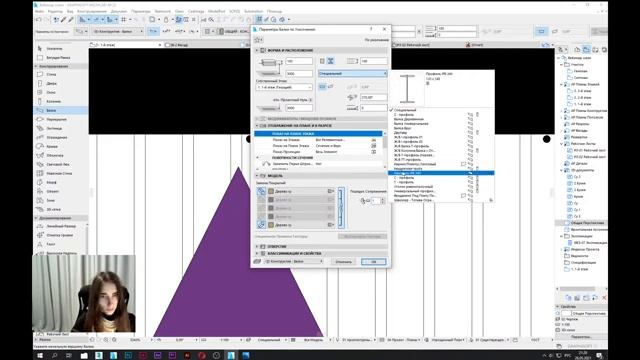The width and height of the screenshot is (640, 360).
Task: Open taskbar search
Action: click(x=54, y=355)
